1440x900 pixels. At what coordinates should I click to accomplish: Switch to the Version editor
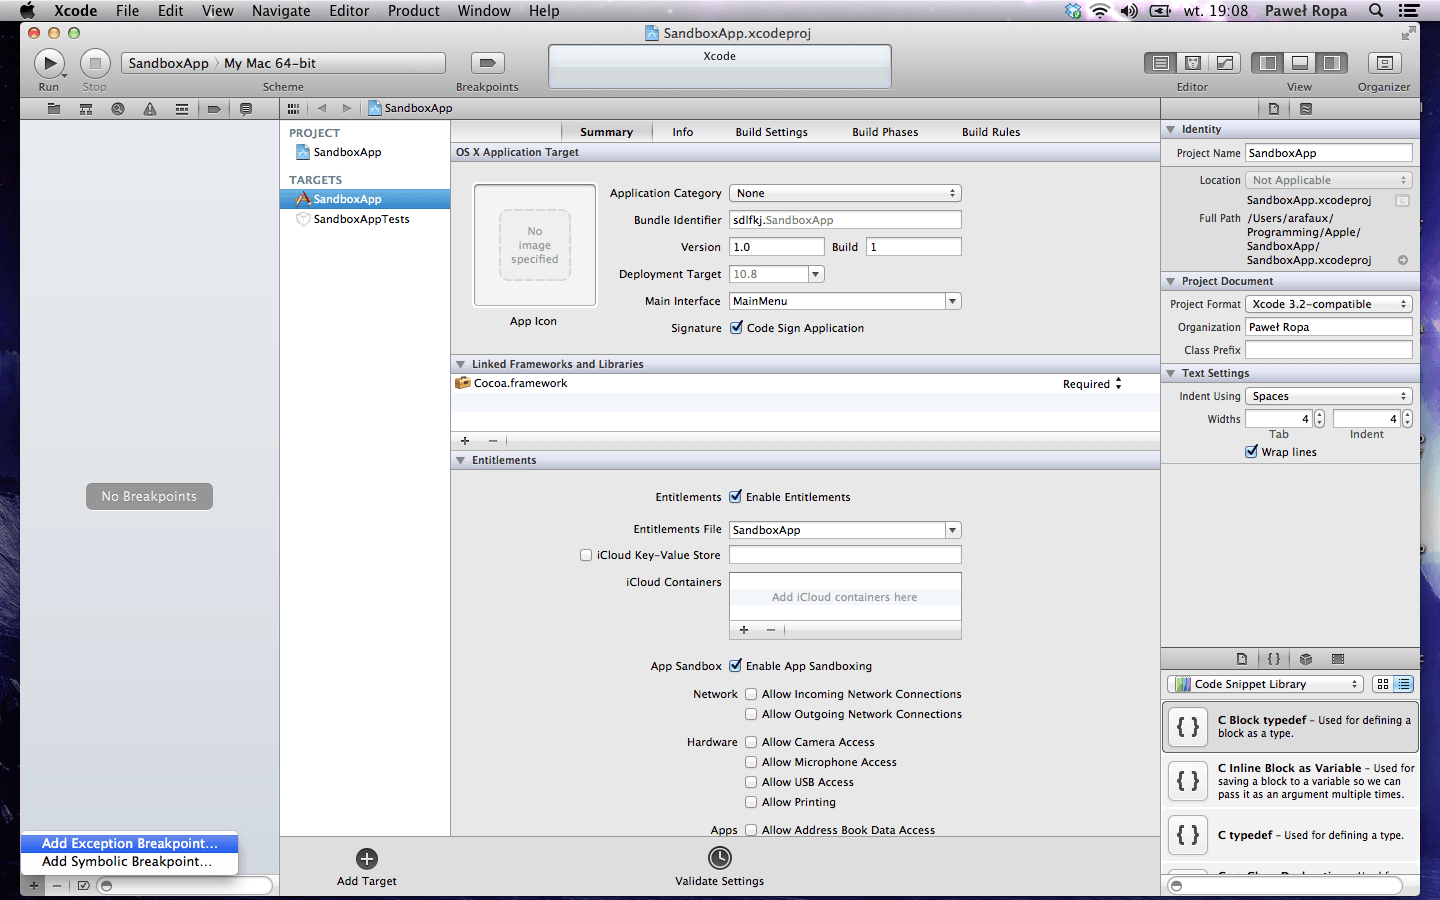tap(1225, 63)
